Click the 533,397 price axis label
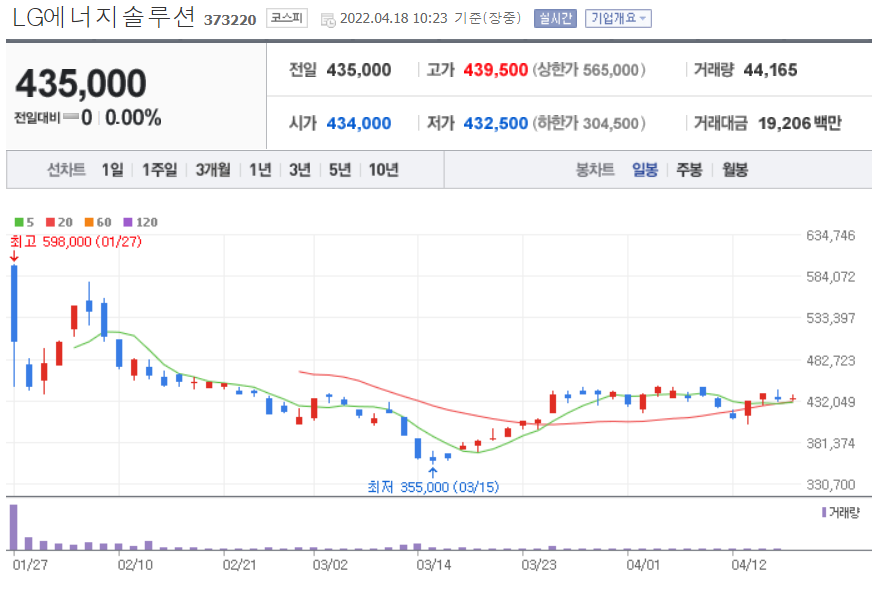Screen dimensions: 872x593 (831, 318)
